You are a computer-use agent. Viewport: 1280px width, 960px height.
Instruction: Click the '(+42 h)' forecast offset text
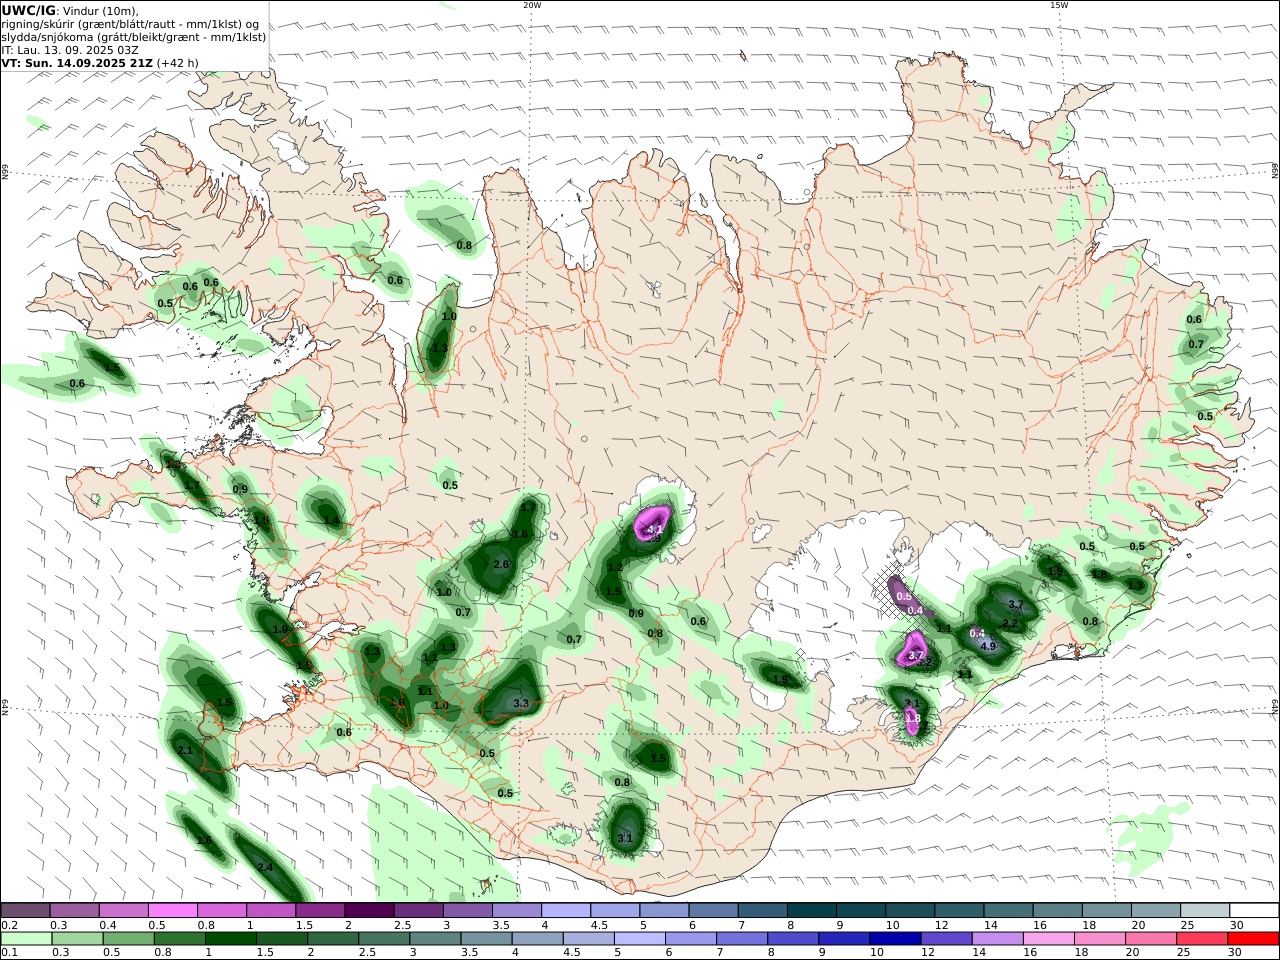pyautogui.click(x=178, y=63)
